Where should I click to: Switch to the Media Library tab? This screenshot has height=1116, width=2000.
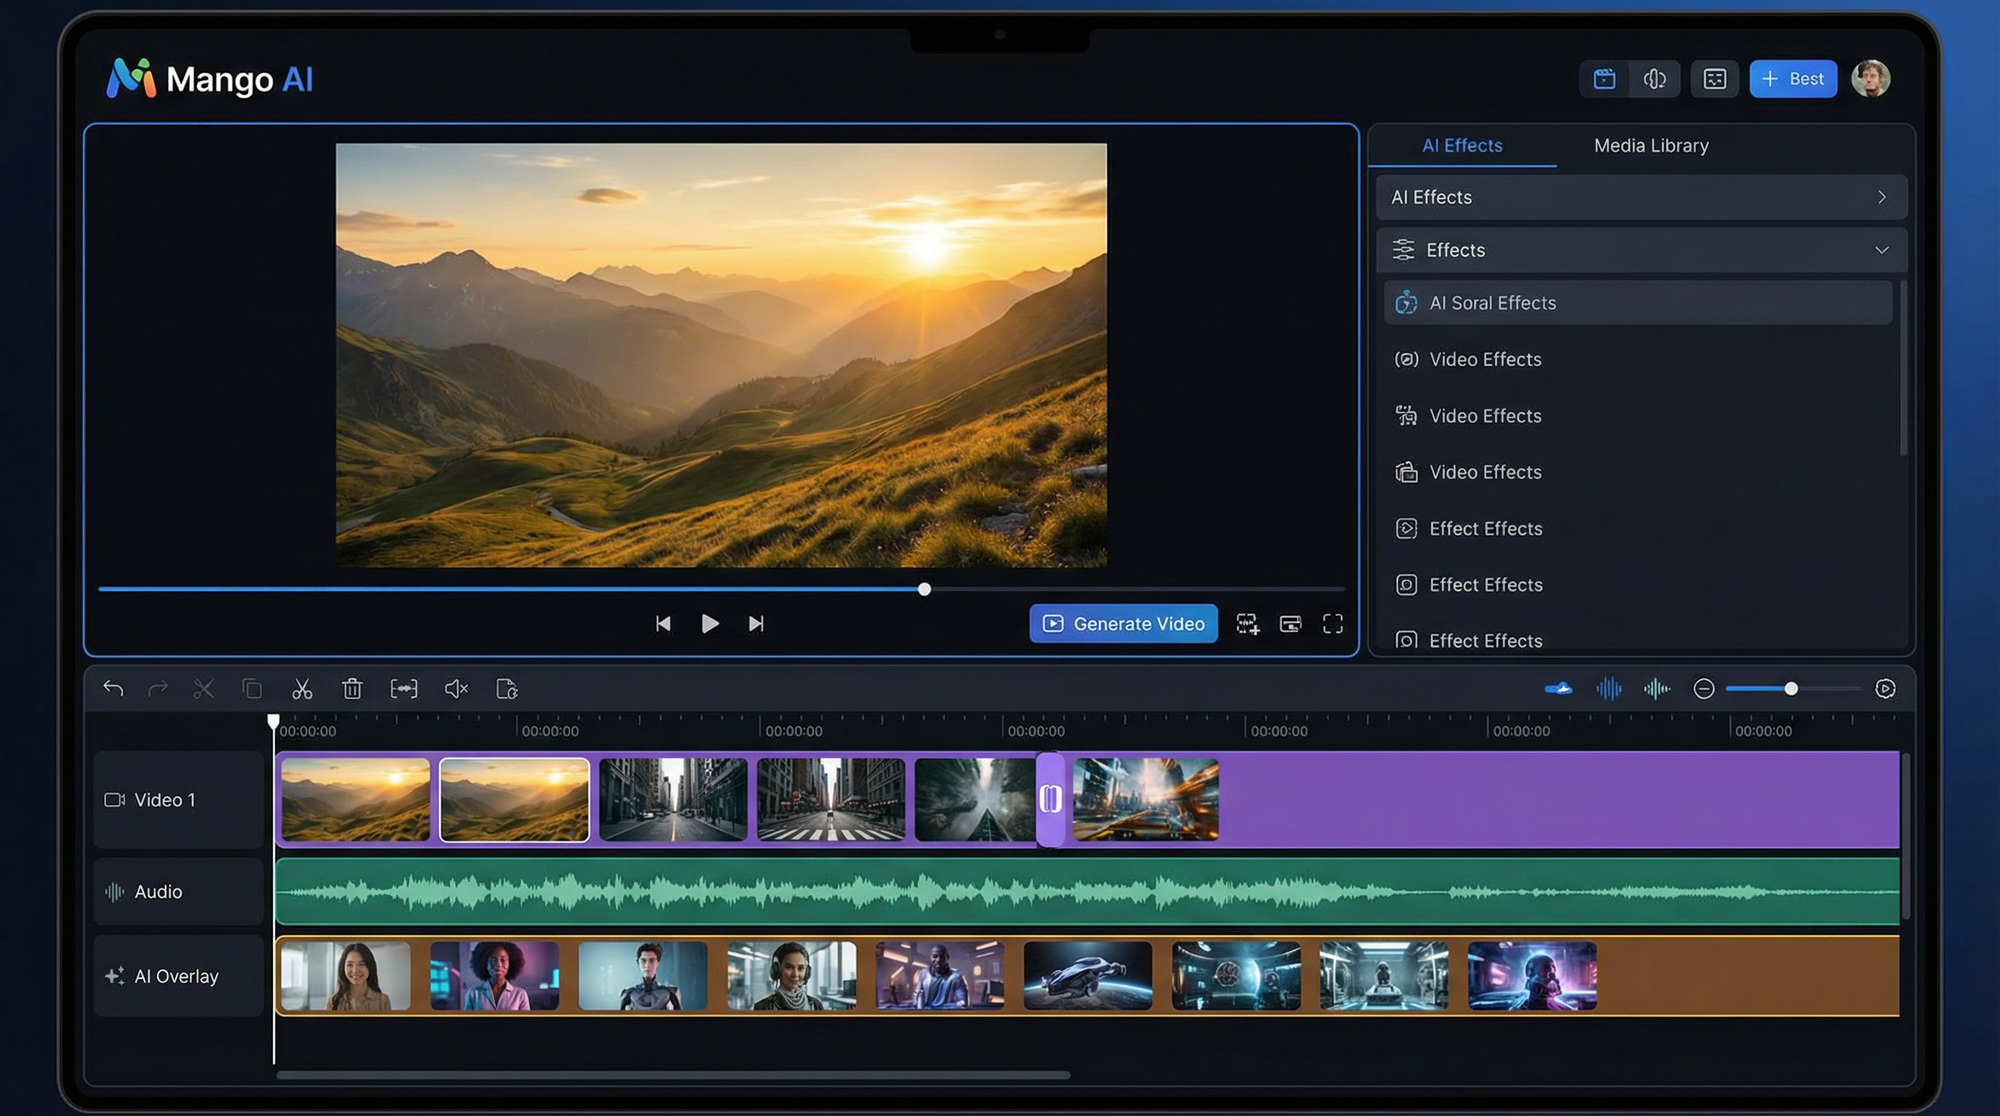point(1651,146)
